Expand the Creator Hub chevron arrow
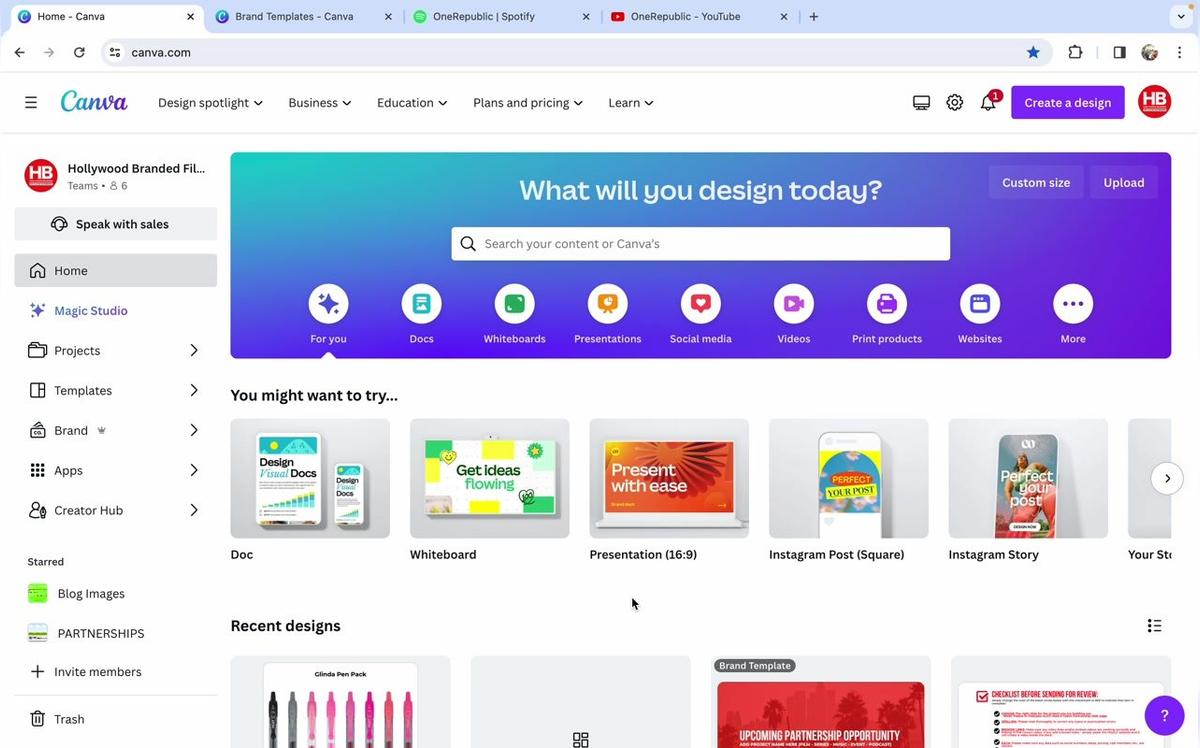 point(194,510)
